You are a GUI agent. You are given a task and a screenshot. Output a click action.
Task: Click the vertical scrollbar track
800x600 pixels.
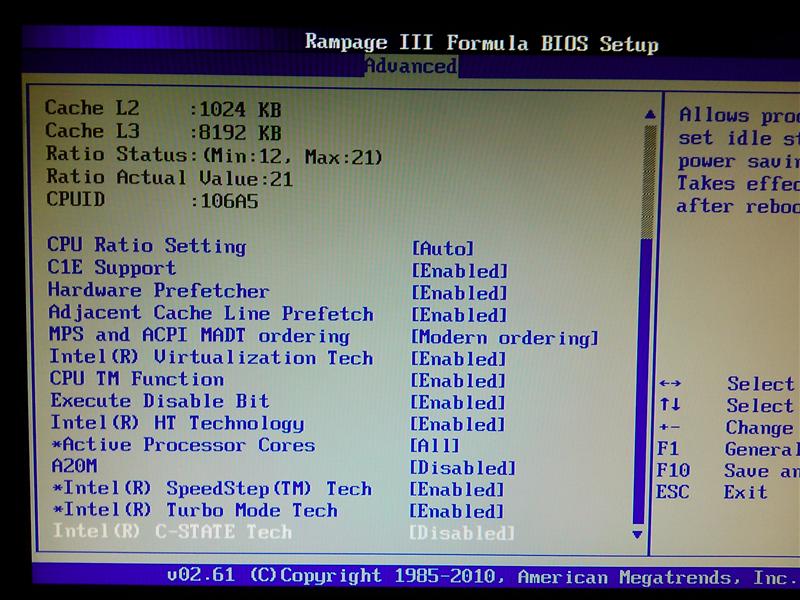647,380
